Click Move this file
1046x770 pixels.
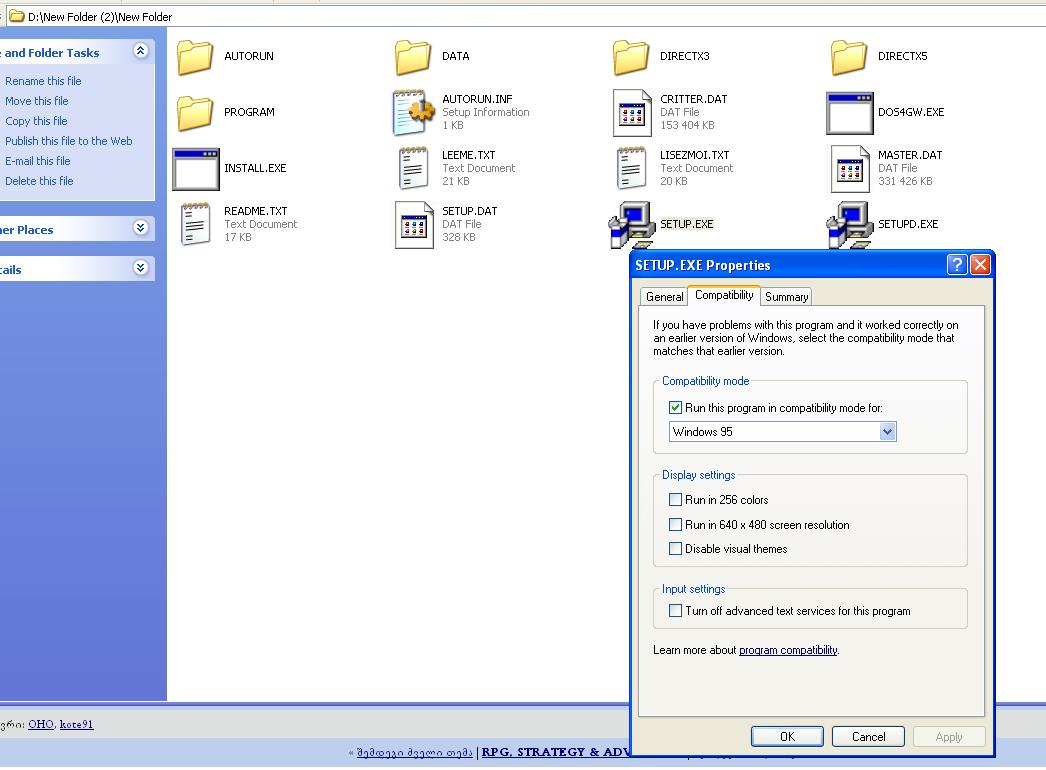[x=37, y=101]
